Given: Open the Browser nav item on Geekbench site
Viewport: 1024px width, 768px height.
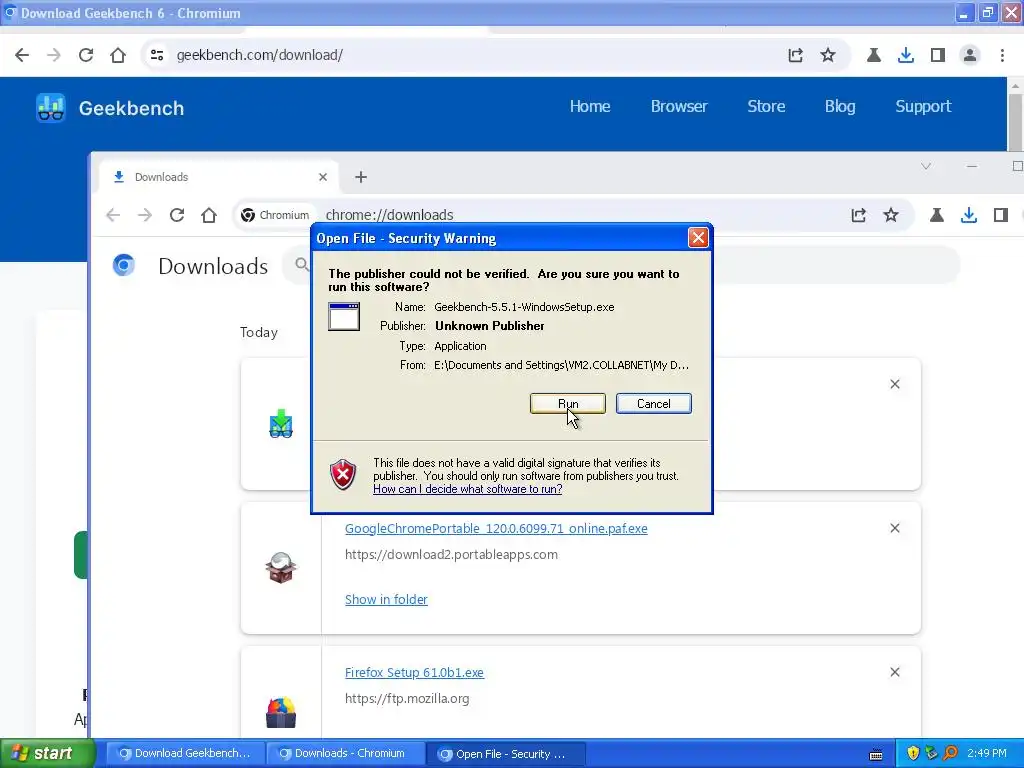Looking at the screenshot, I should pyautogui.click(x=679, y=106).
